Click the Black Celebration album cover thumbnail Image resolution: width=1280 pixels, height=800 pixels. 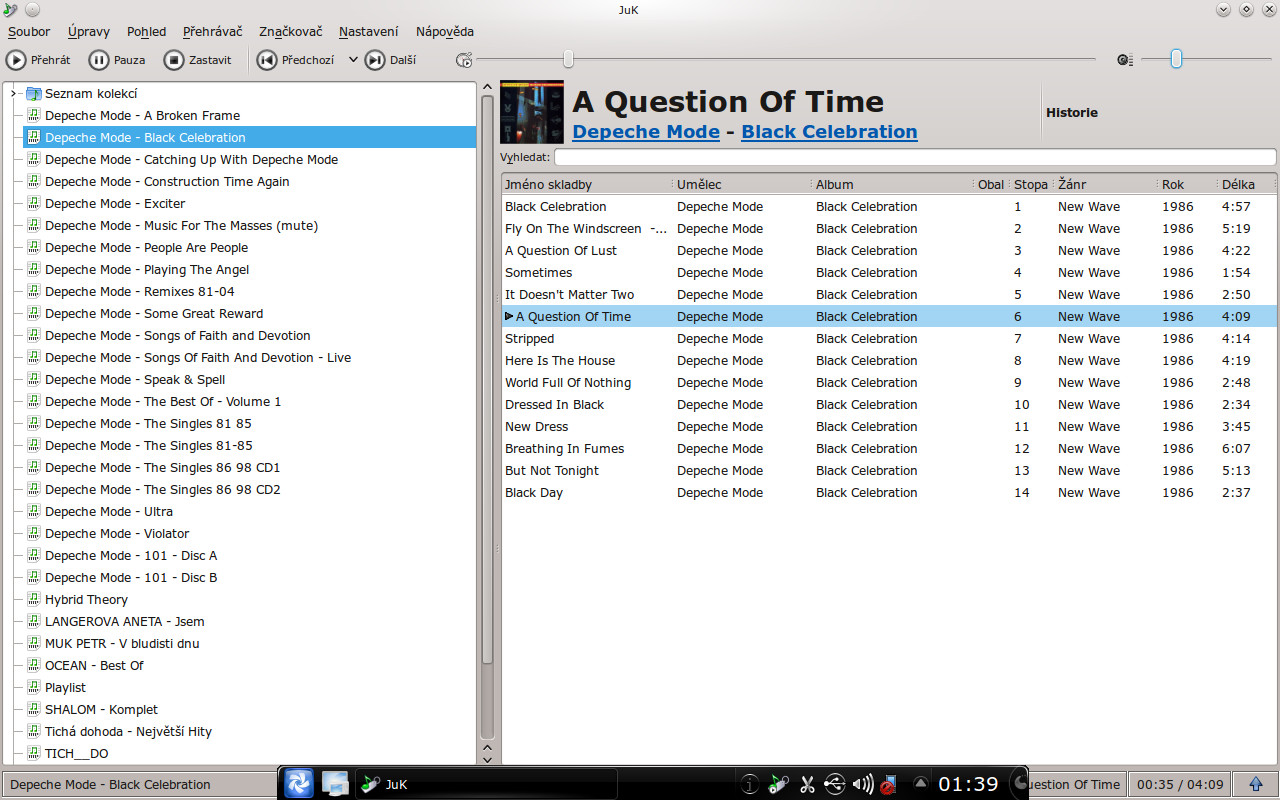(532, 112)
